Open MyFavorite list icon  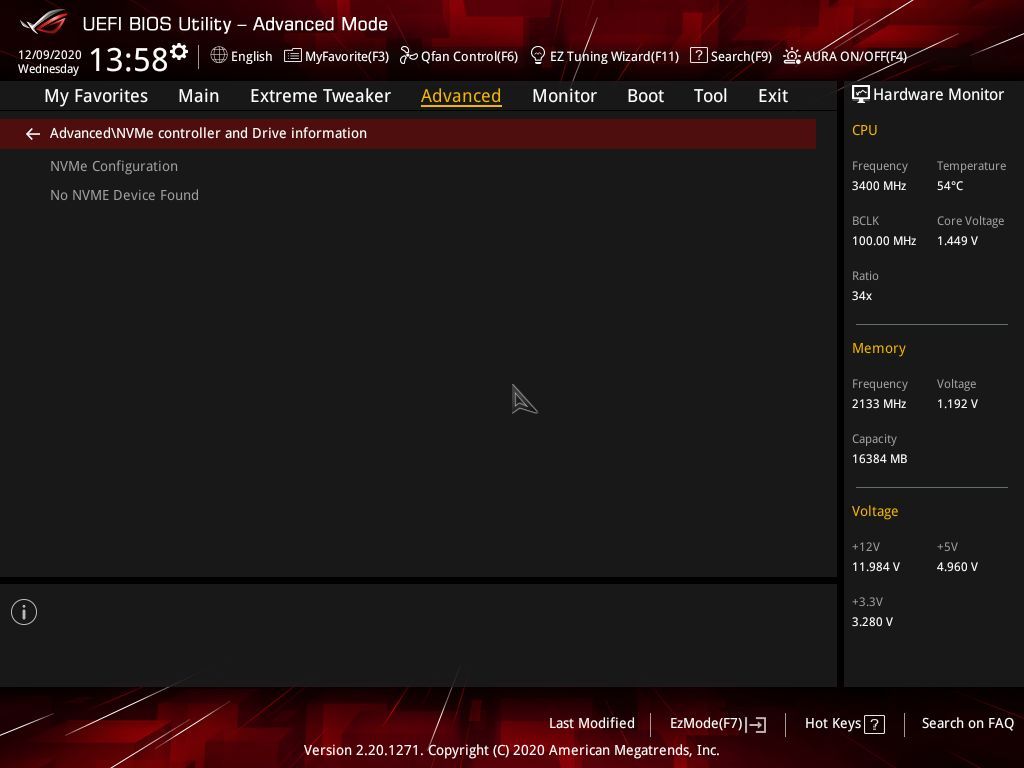point(293,56)
